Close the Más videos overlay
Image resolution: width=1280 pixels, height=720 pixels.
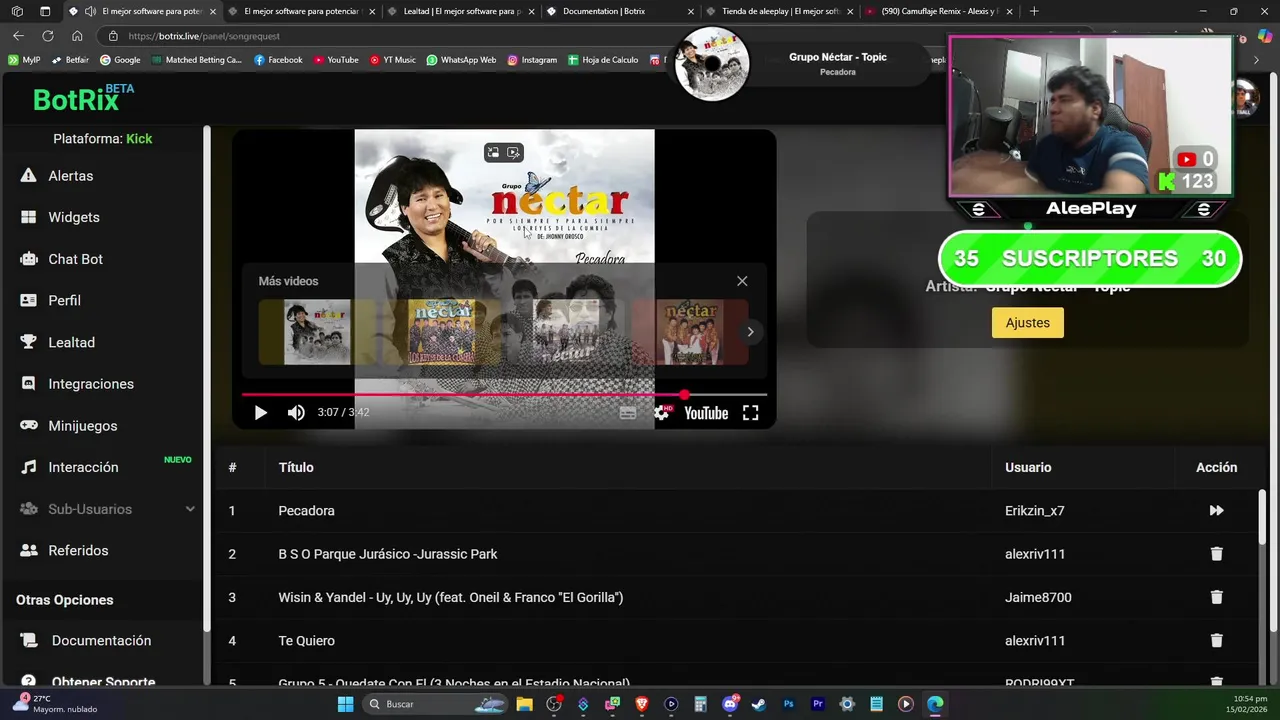coord(742,281)
